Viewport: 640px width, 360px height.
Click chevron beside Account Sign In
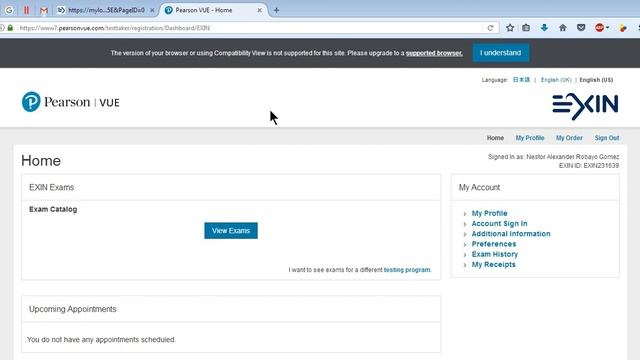tap(465, 224)
